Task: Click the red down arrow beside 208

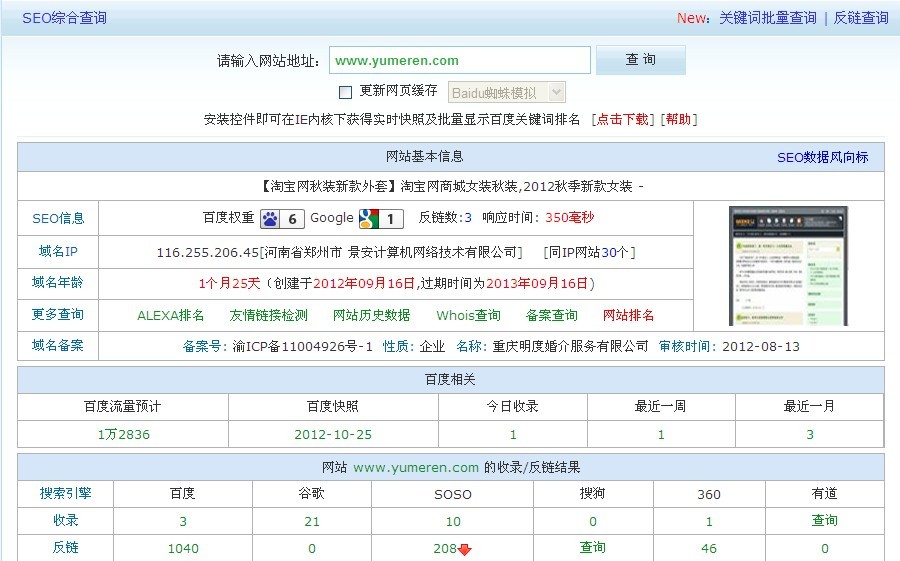Action: (465, 550)
